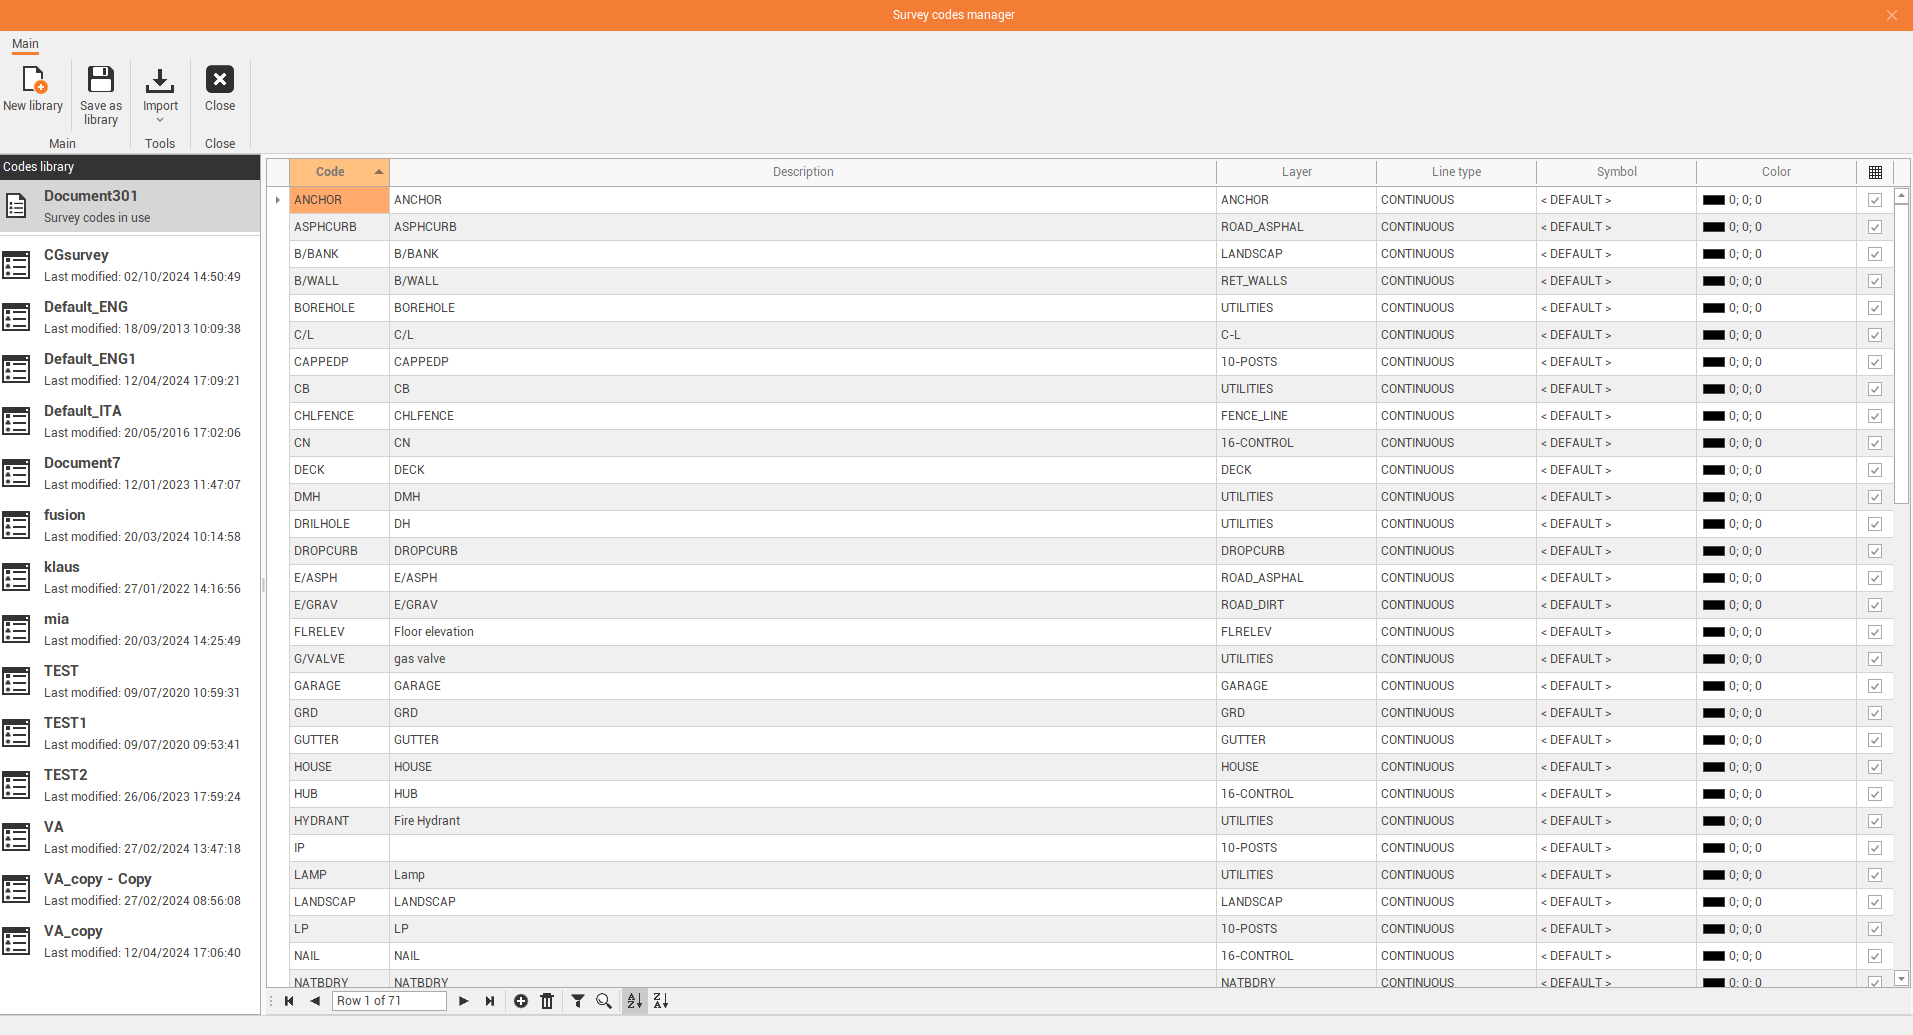Click the Close button in ribbon
Viewport: 1913px width, 1035px height.
pyautogui.click(x=220, y=88)
